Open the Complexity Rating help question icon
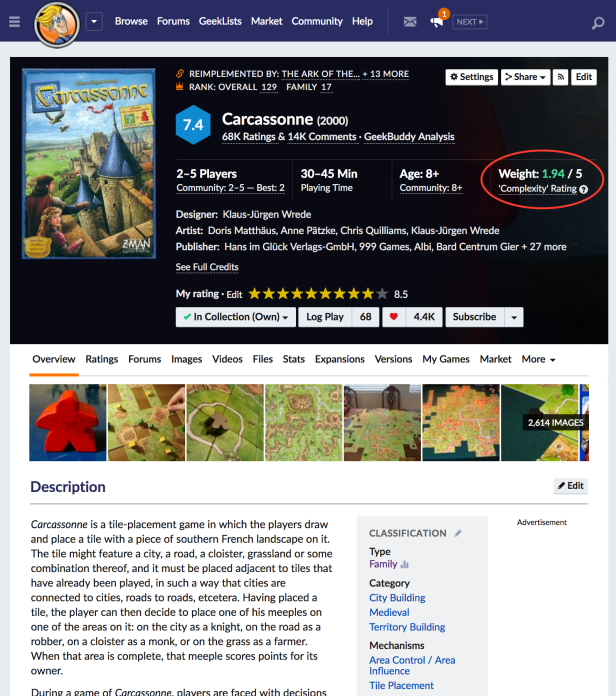The width and height of the screenshot is (616, 696). [x=584, y=190]
